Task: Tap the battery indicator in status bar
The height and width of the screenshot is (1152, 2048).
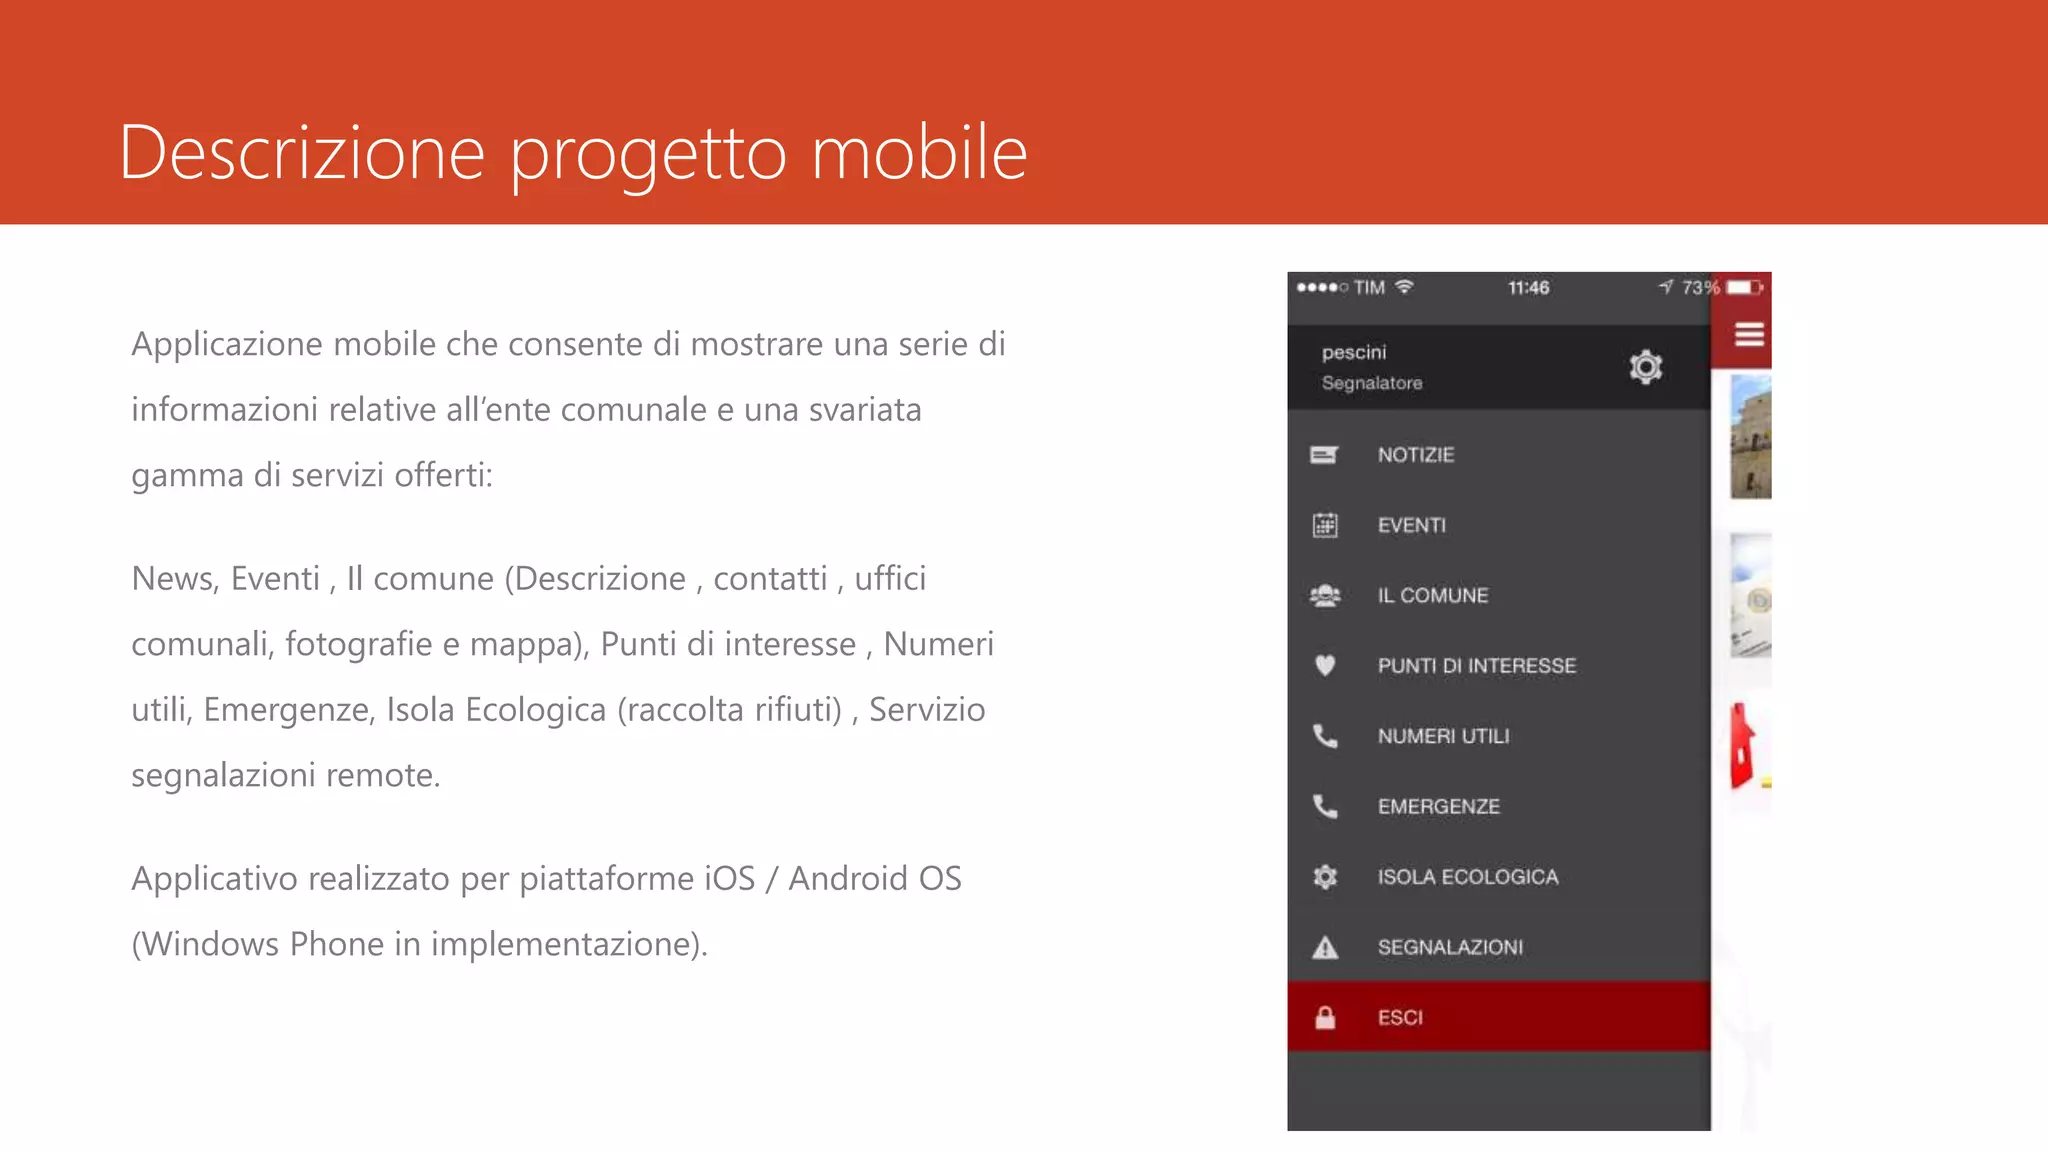Action: (1743, 288)
